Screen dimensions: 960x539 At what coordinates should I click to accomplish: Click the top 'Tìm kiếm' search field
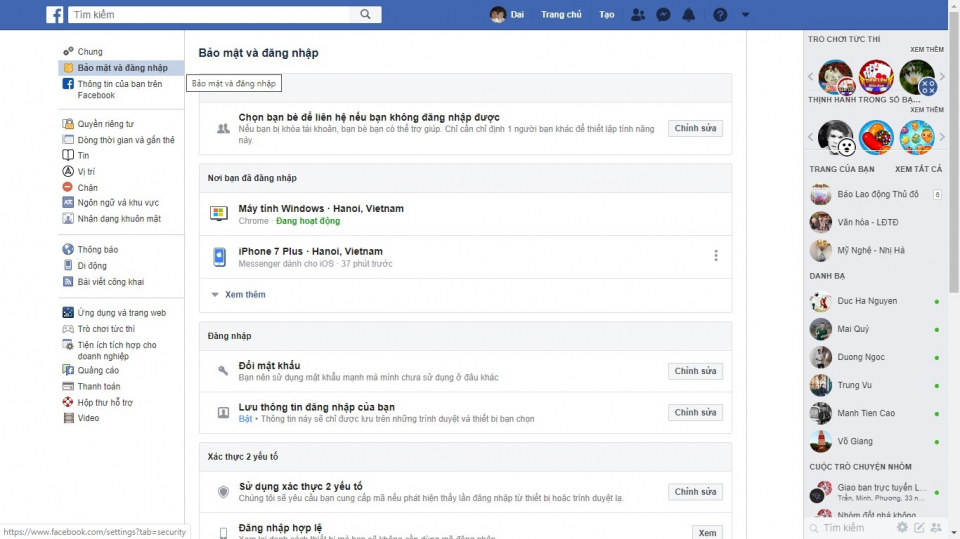click(210, 14)
